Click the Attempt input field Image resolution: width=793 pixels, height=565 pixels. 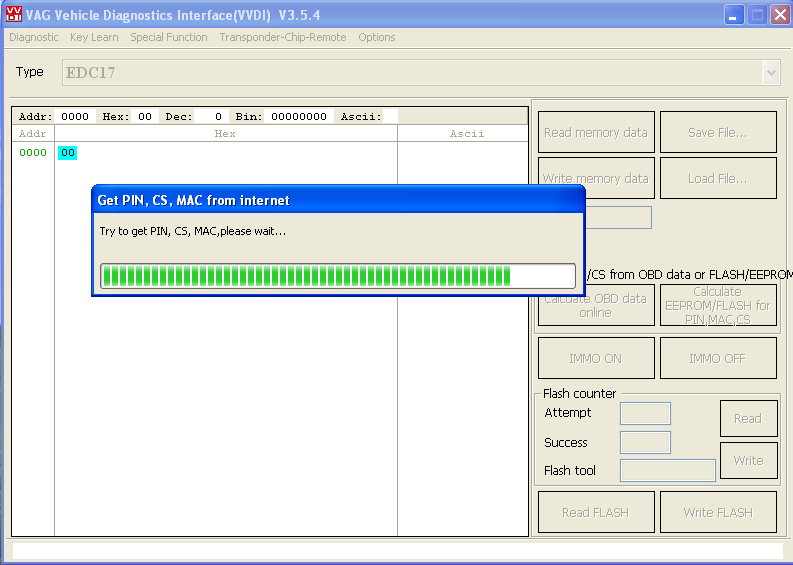click(x=645, y=413)
